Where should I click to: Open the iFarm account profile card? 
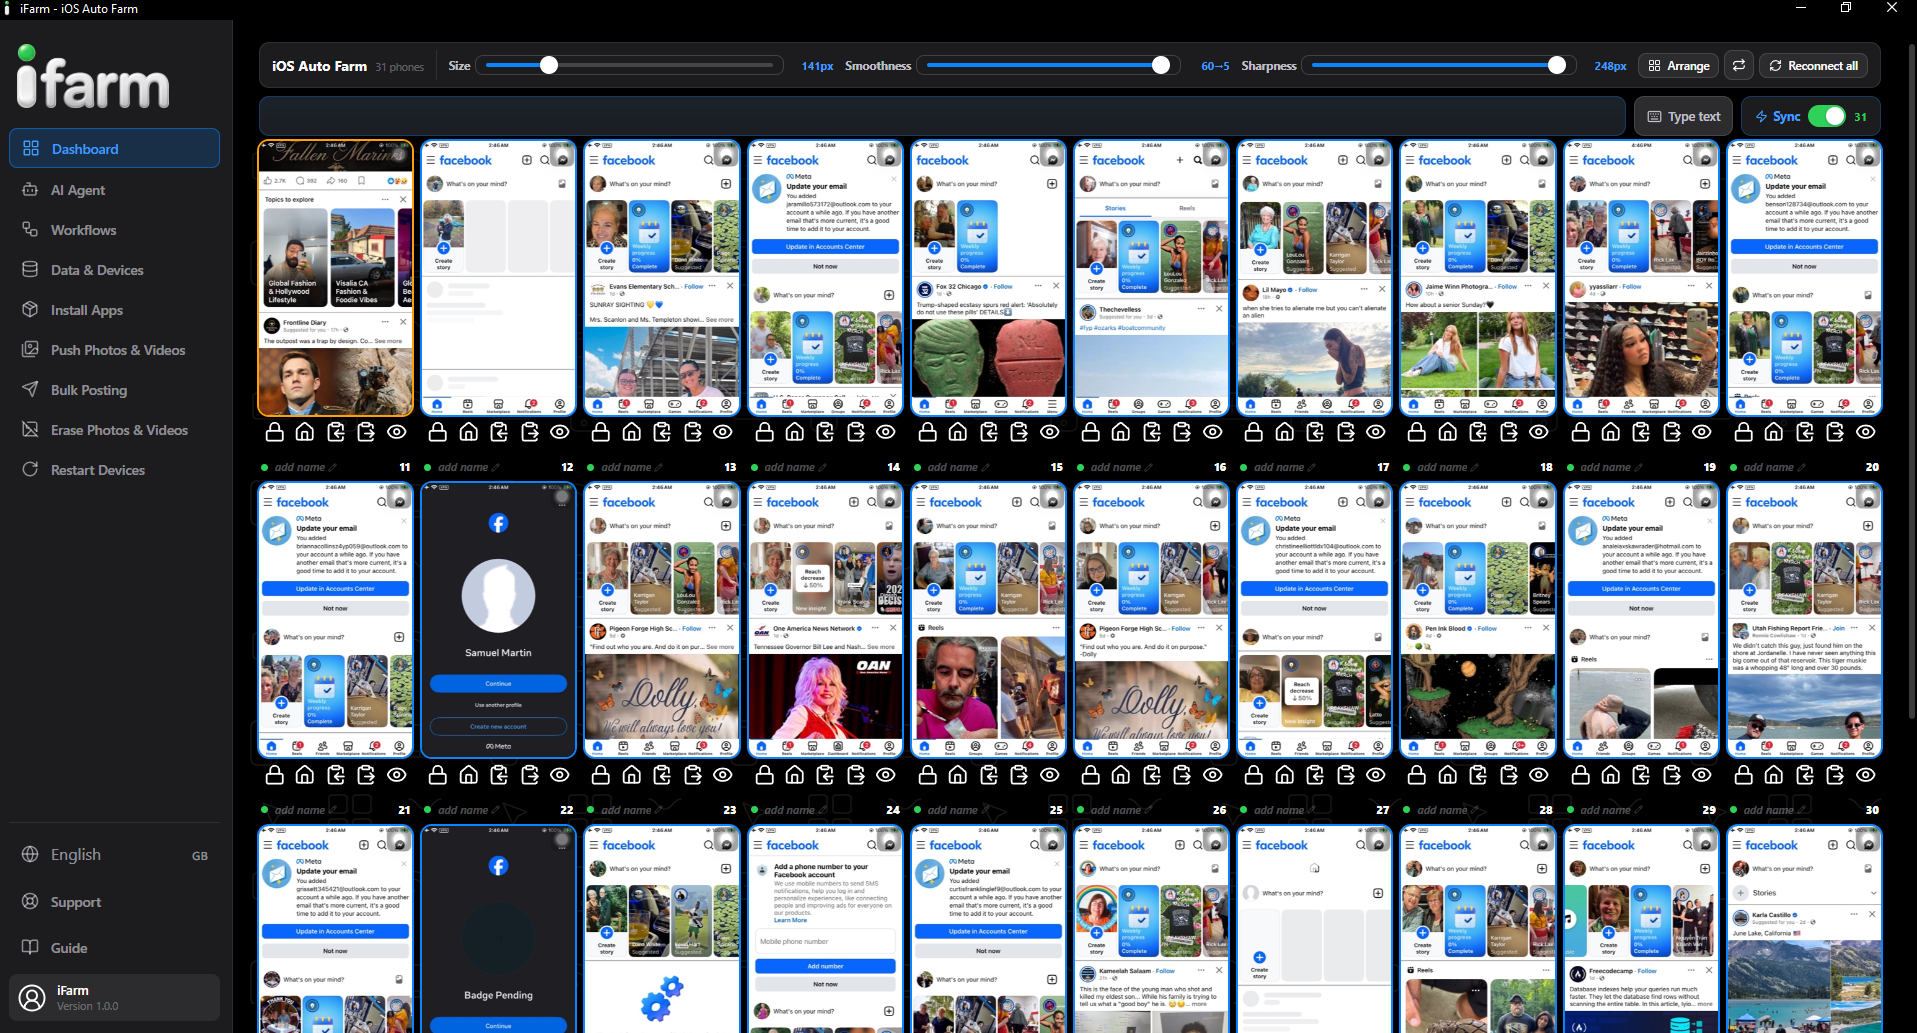(x=114, y=998)
